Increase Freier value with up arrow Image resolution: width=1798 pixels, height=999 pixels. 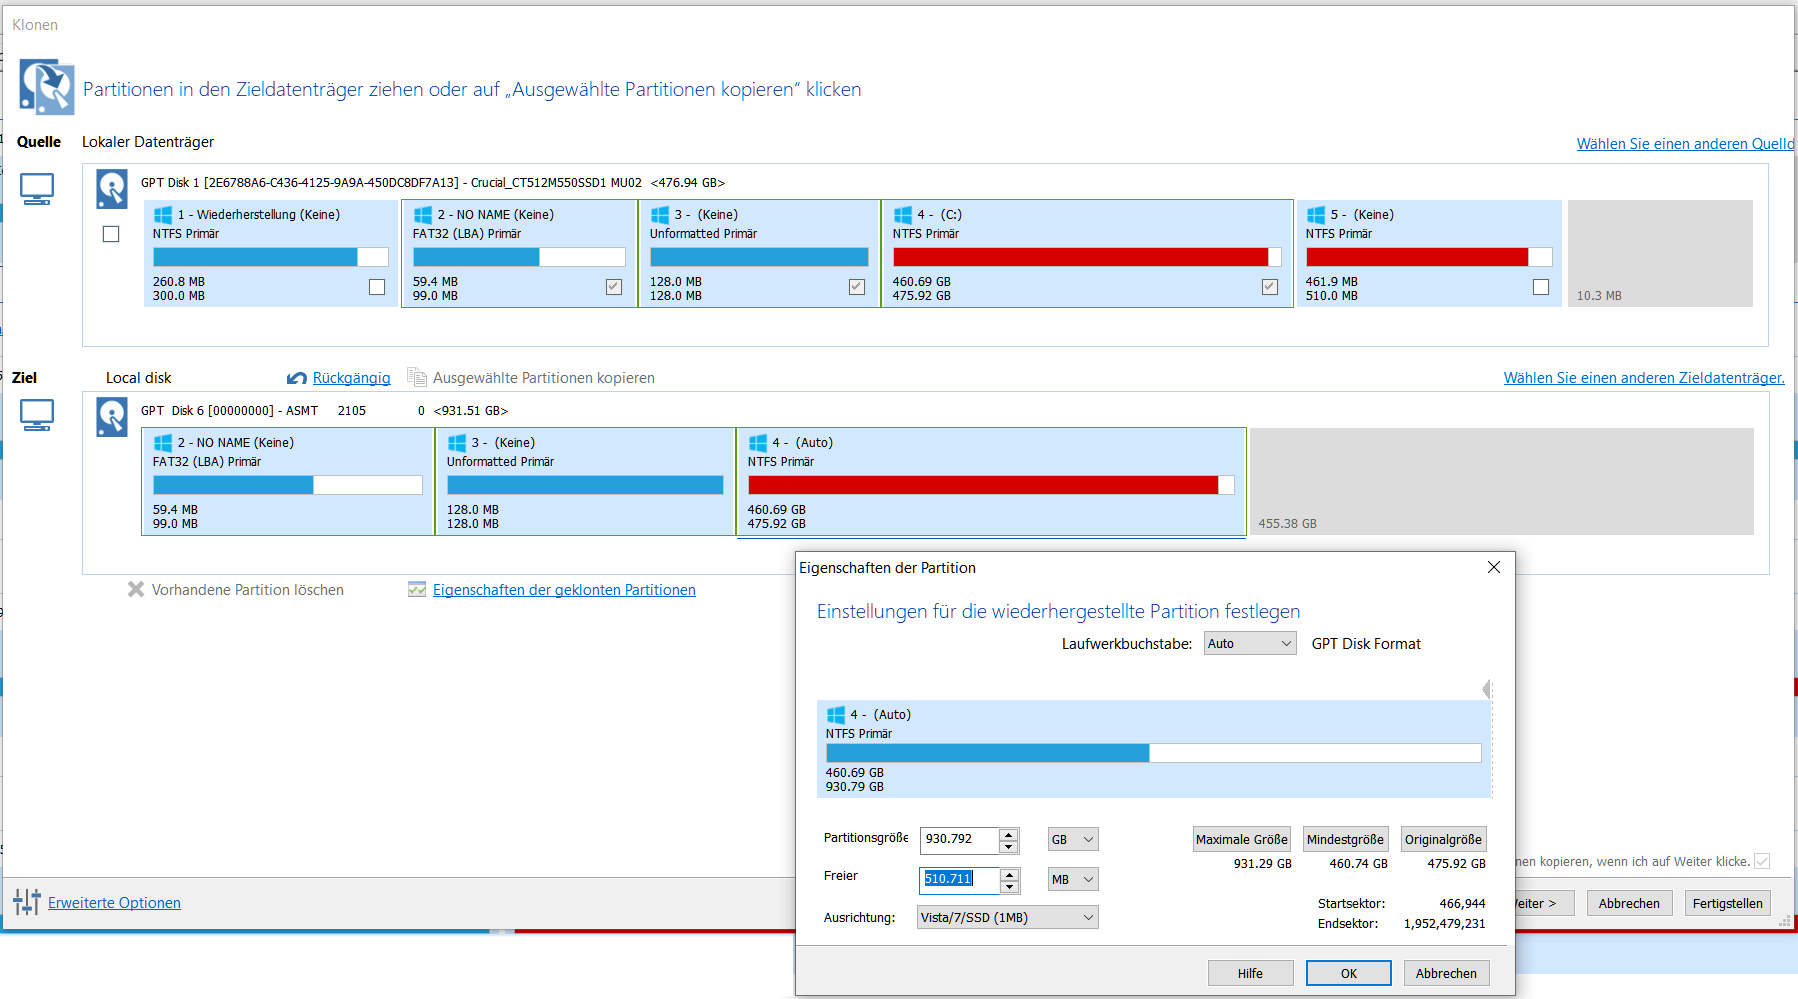tap(1009, 874)
